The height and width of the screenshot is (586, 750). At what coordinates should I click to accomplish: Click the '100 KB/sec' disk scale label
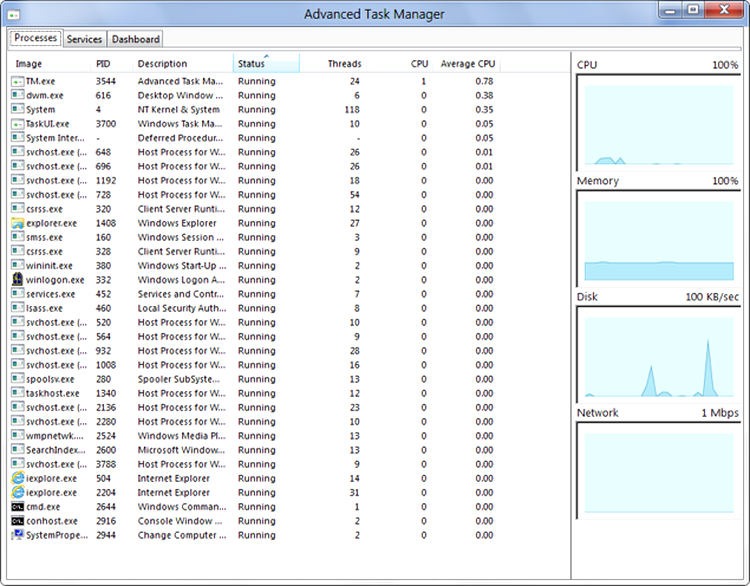(712, 297)
